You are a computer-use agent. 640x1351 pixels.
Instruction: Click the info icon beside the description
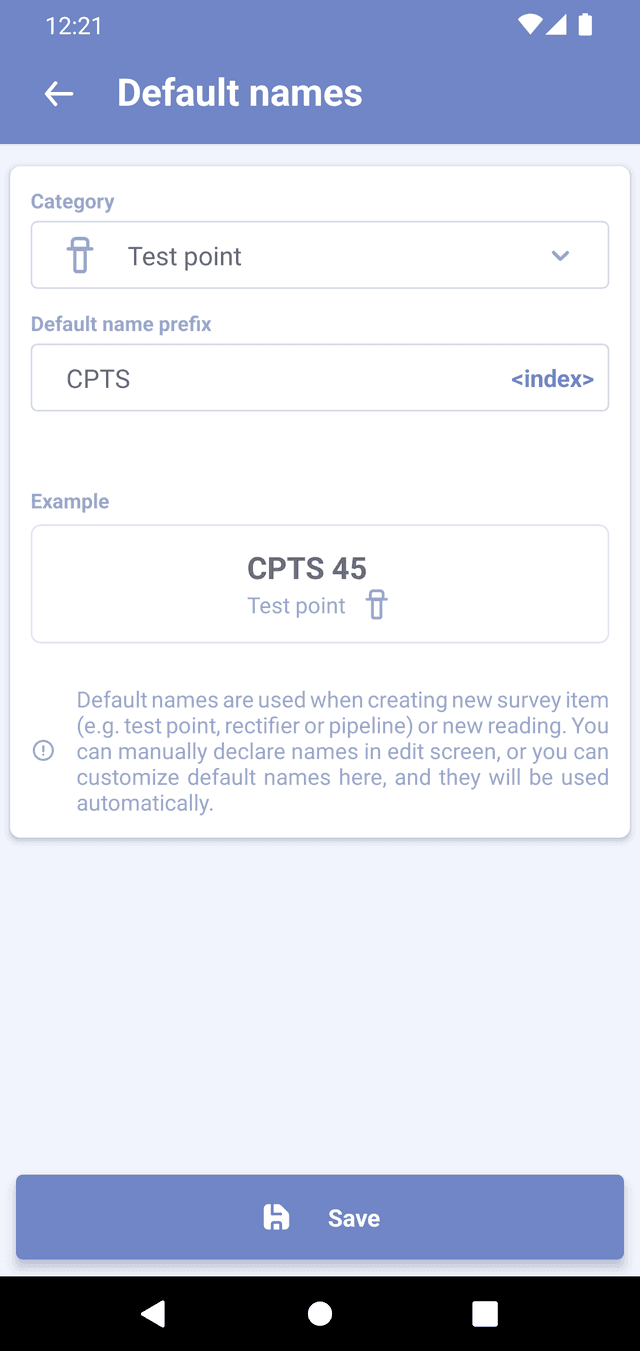(x=44, y=751)
